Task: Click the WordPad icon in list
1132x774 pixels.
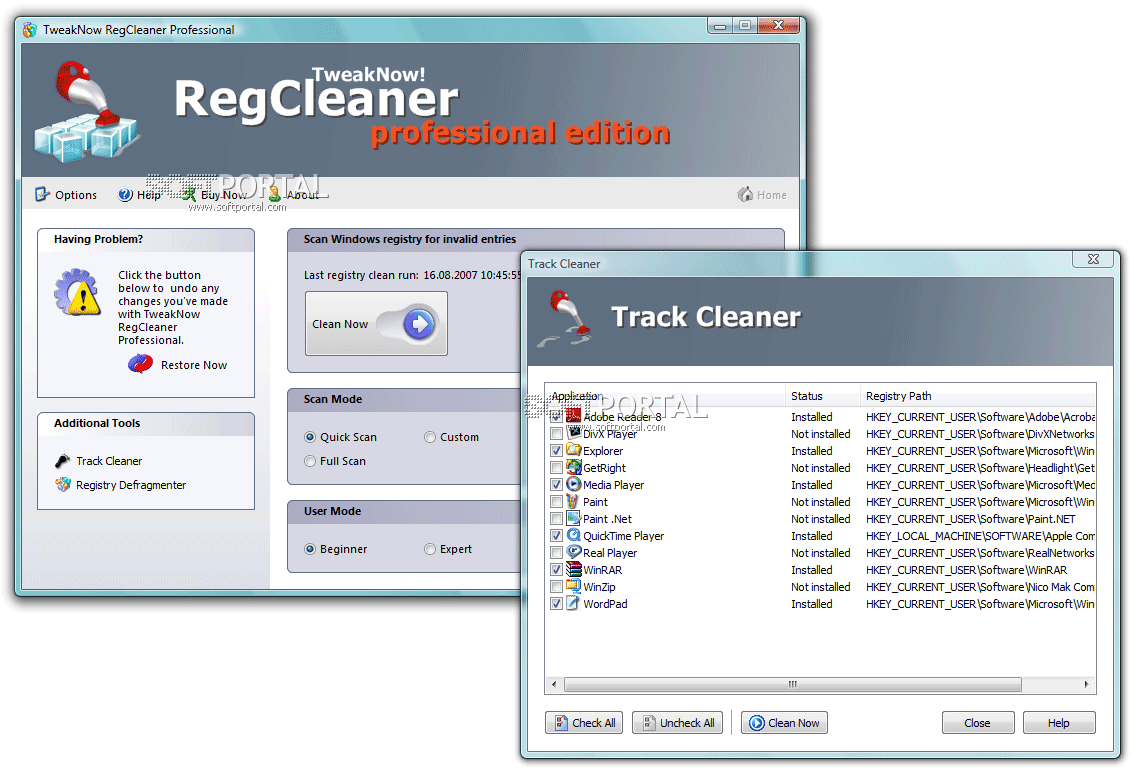Action: 573,603
